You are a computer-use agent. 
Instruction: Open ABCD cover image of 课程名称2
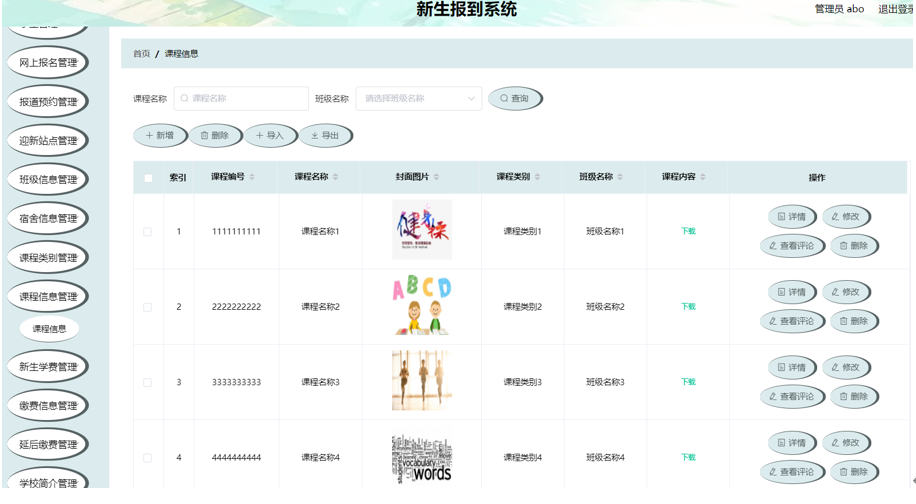click(x=422, y=305)
